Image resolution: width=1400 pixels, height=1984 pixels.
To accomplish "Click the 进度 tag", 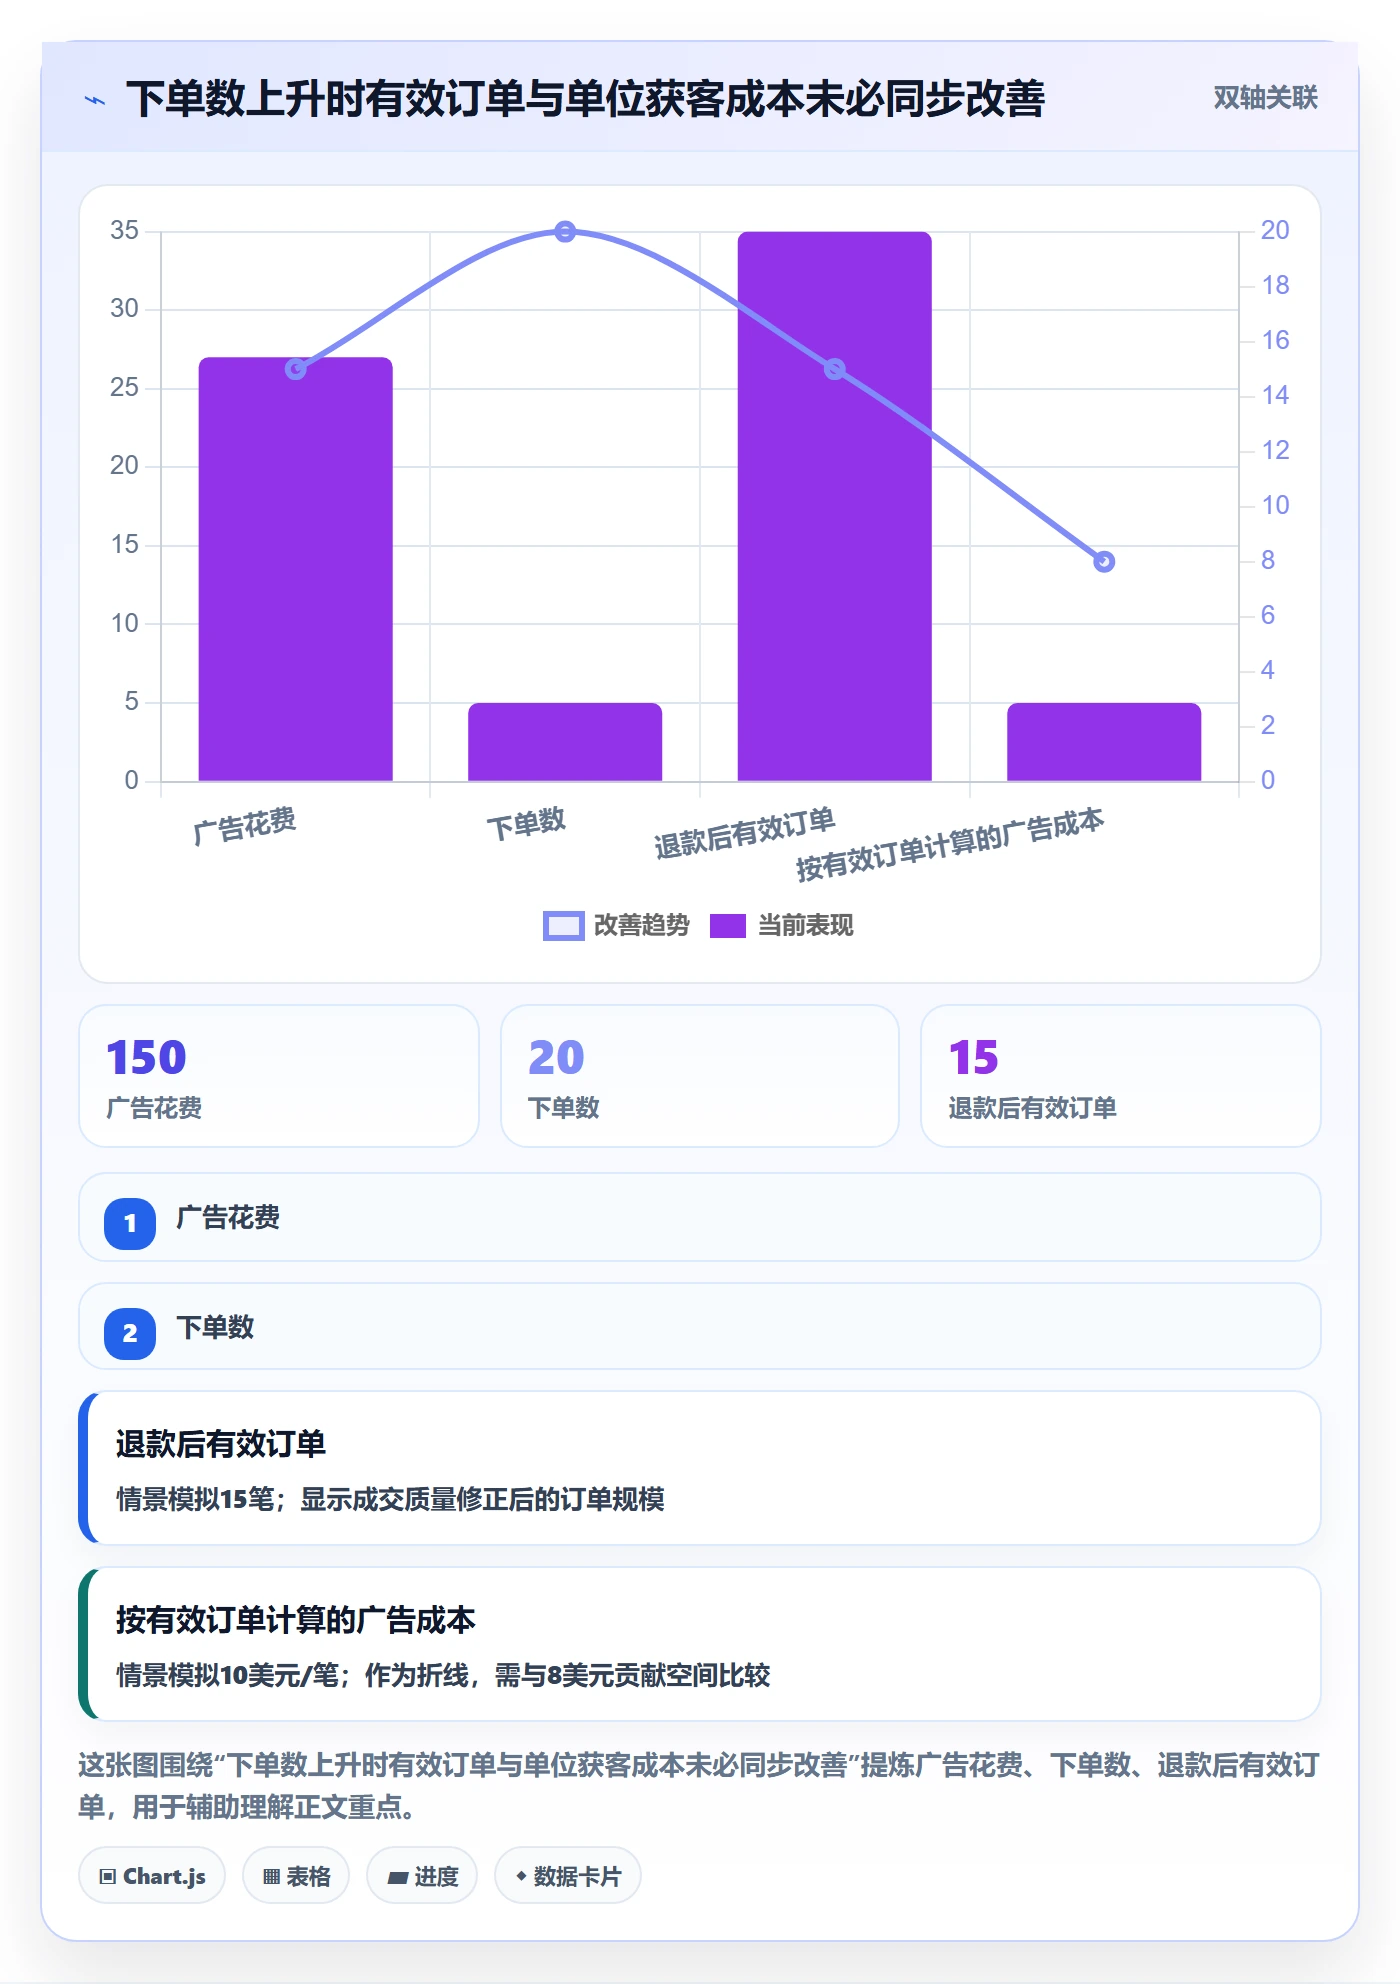I will coord(422,1876).
